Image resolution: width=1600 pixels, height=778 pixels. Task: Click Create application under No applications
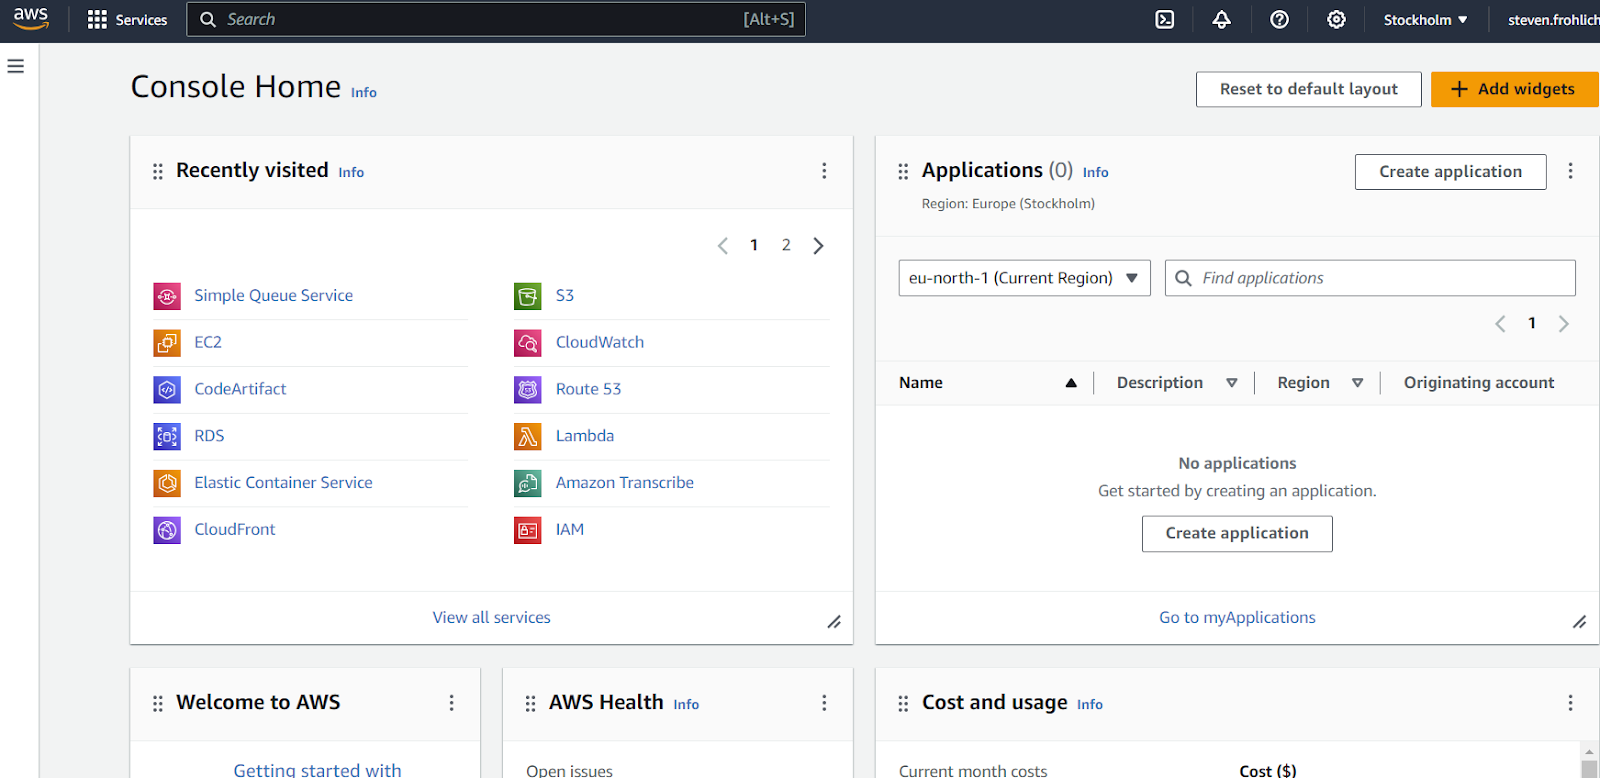1237,534
